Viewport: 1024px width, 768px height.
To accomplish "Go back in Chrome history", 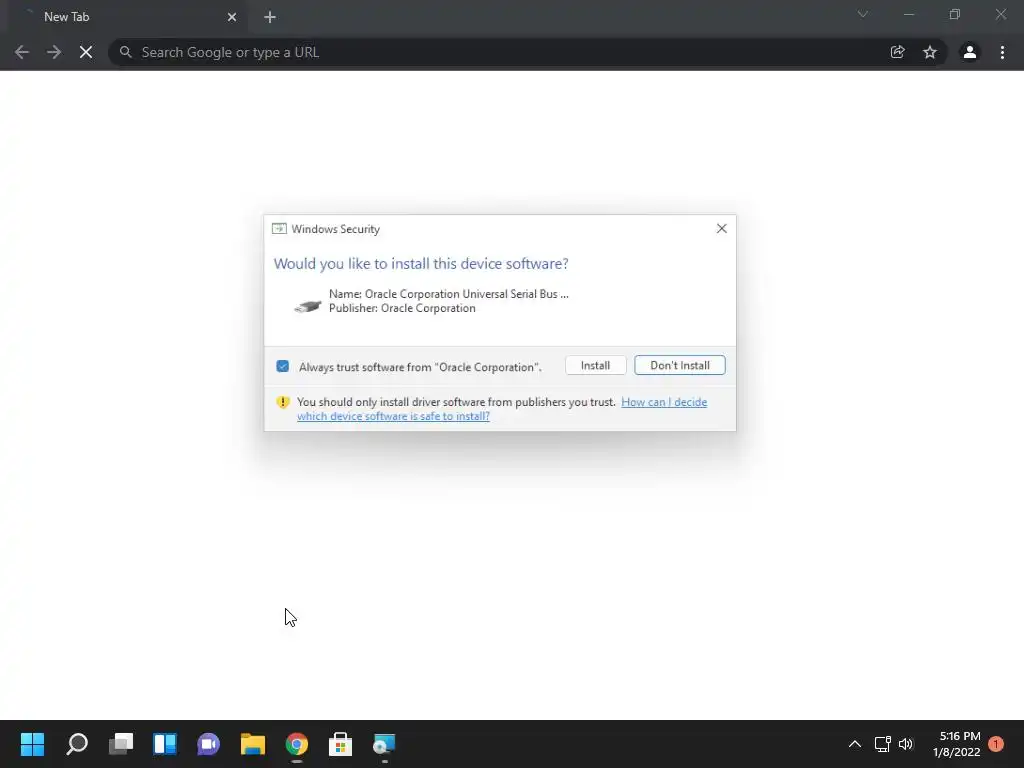I will (x=22, y=52).
